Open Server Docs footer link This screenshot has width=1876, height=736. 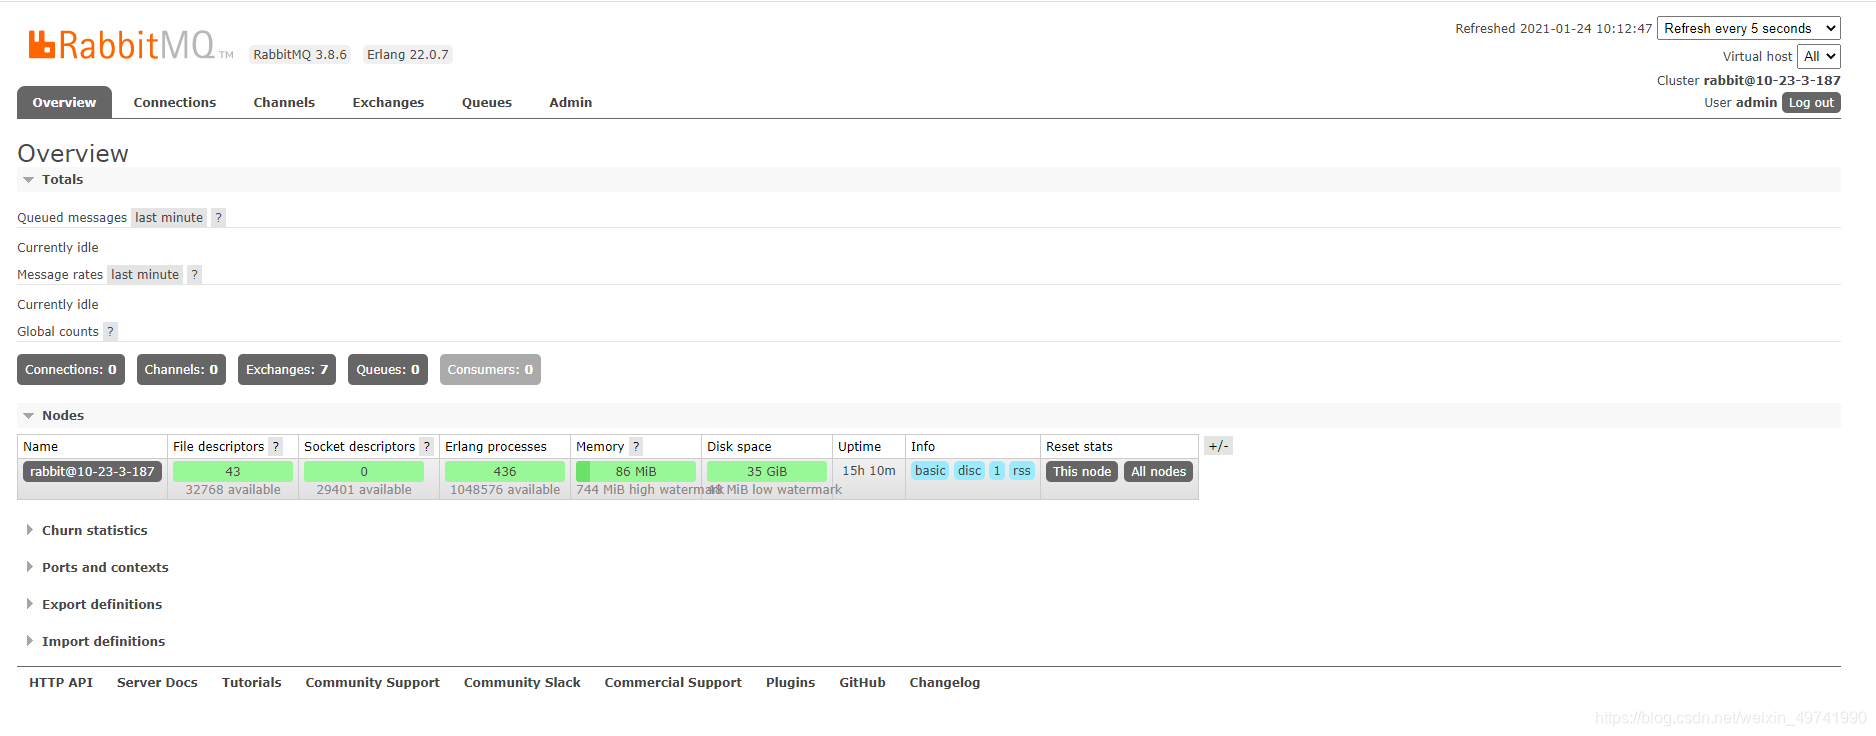point(157,683)
